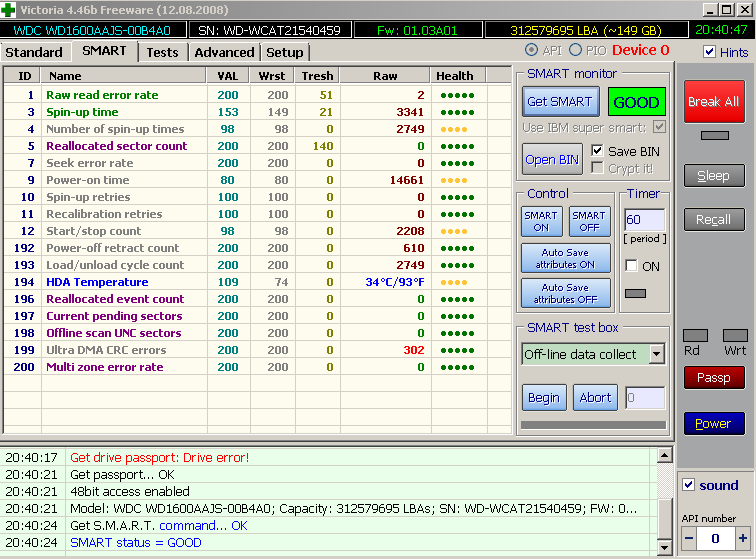Click the API number value field
756x559 pixels.
tap(716, 538)
